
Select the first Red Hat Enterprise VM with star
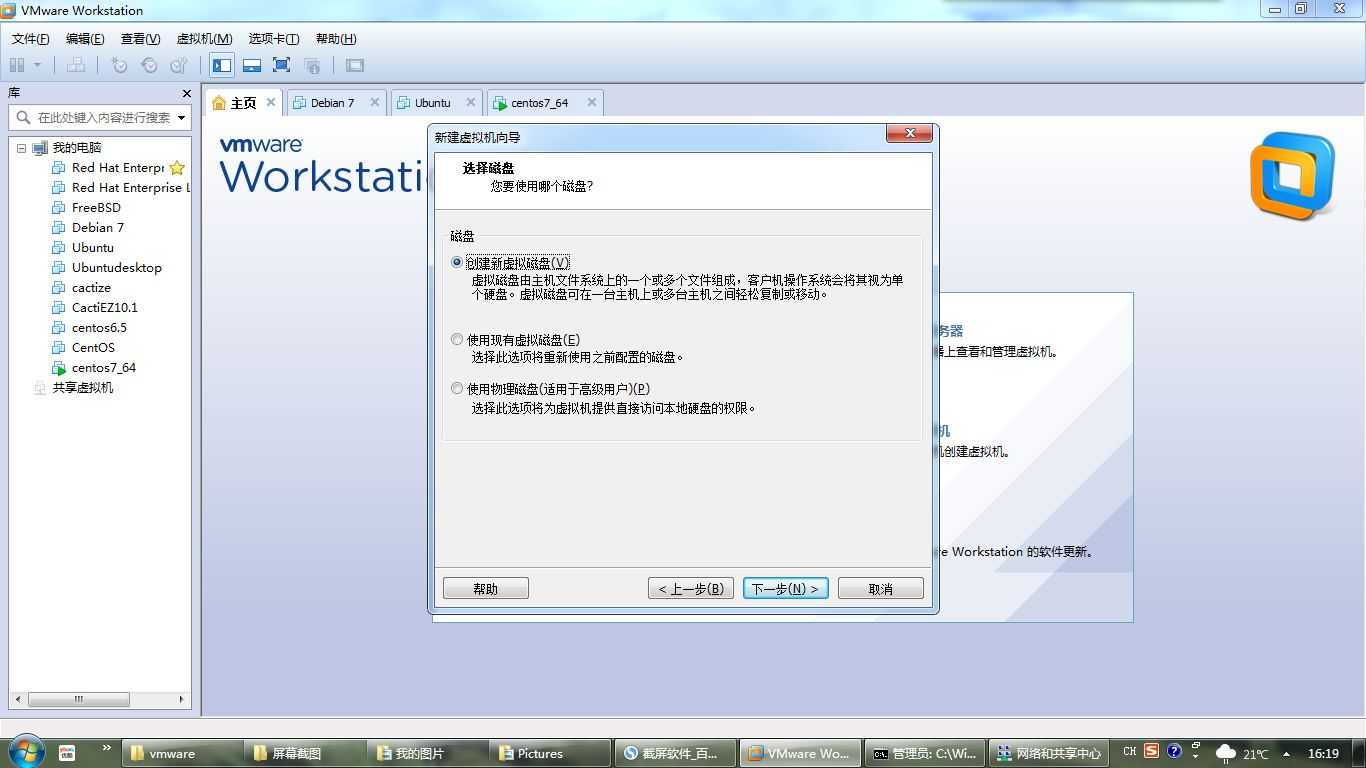(x=108, y=168)
